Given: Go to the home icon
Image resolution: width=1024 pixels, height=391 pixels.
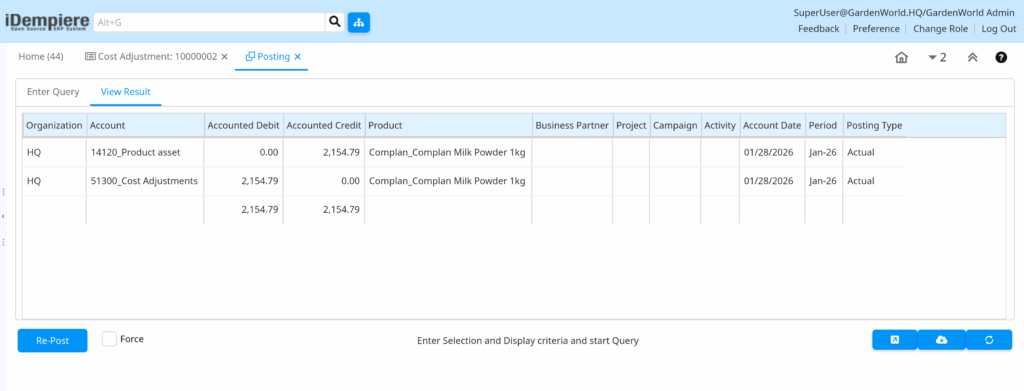Looking at the screenshot, I should [x=901, y=57].
